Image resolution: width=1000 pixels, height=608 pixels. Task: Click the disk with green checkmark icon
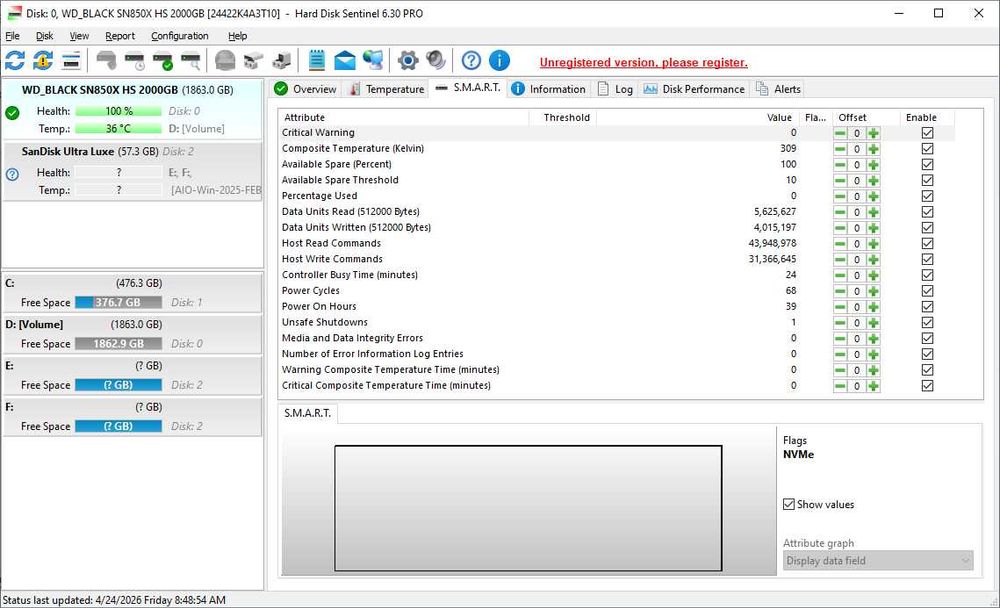click(163, 61)
